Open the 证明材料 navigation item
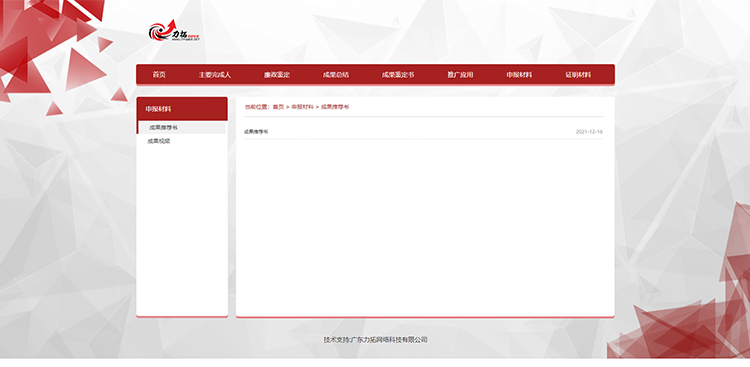 click(x=578, y=75)
